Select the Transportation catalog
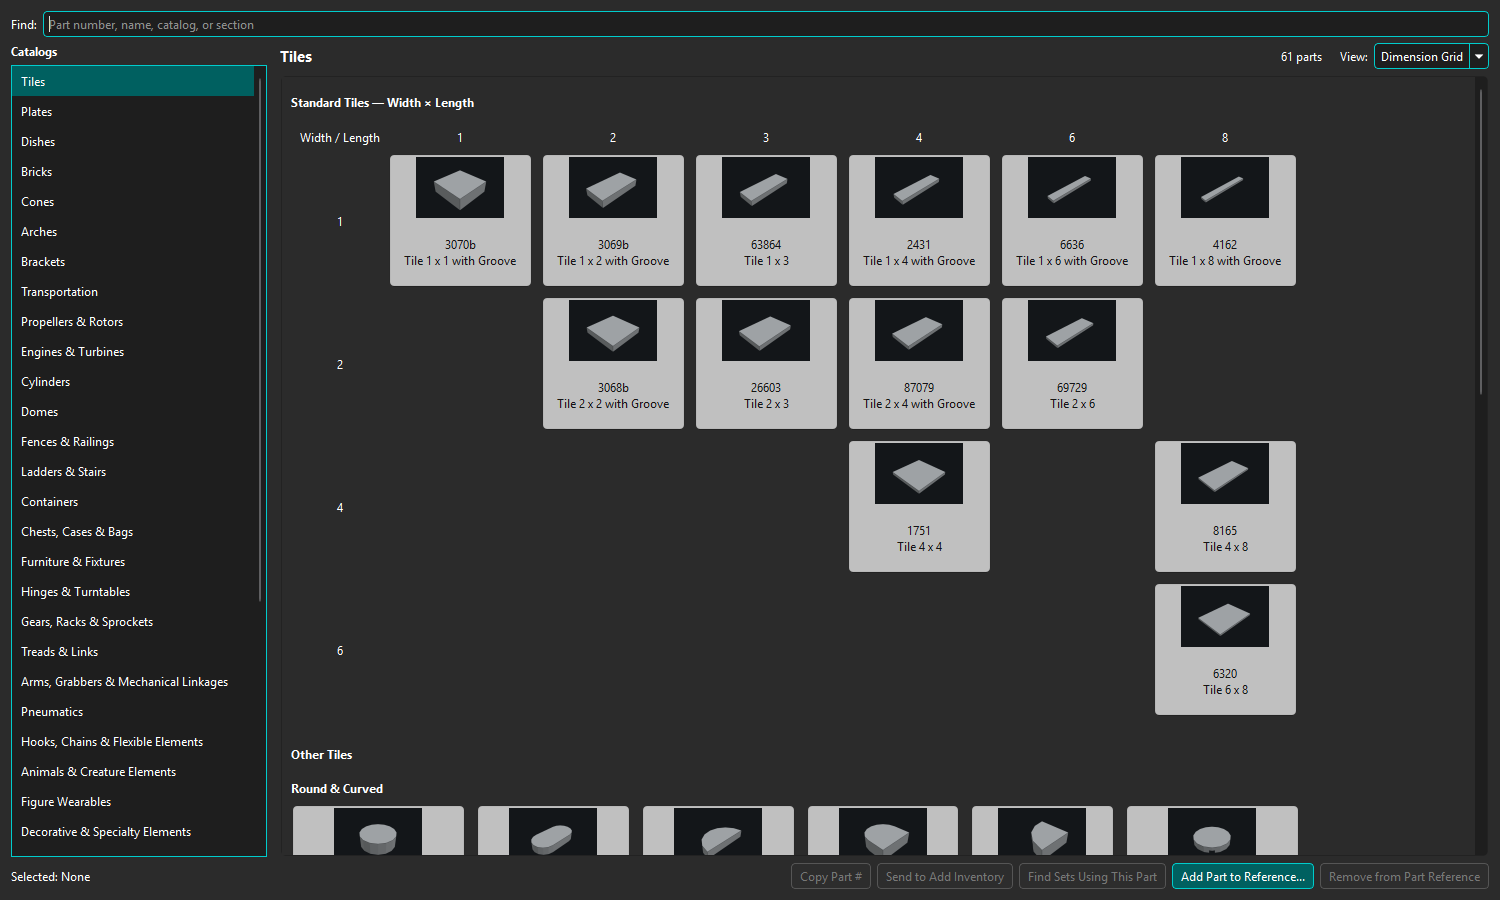This screenshot has height=900, width=1500. click(133, 292)
